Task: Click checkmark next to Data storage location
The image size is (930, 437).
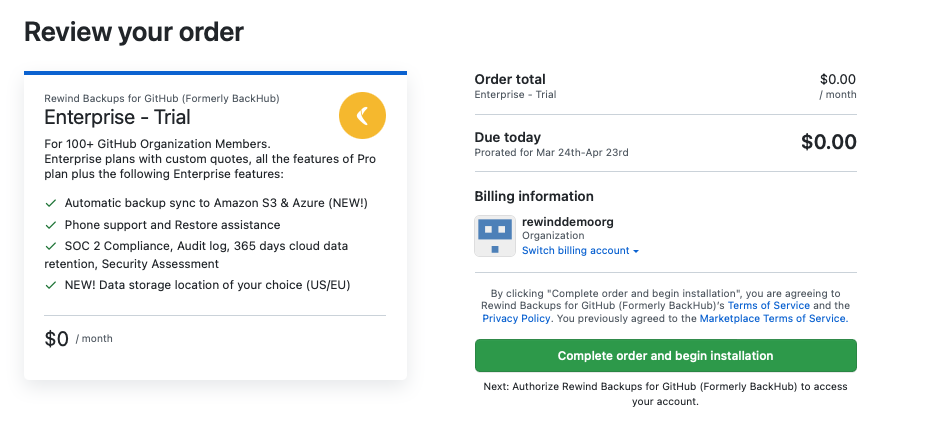Action: 51,285
